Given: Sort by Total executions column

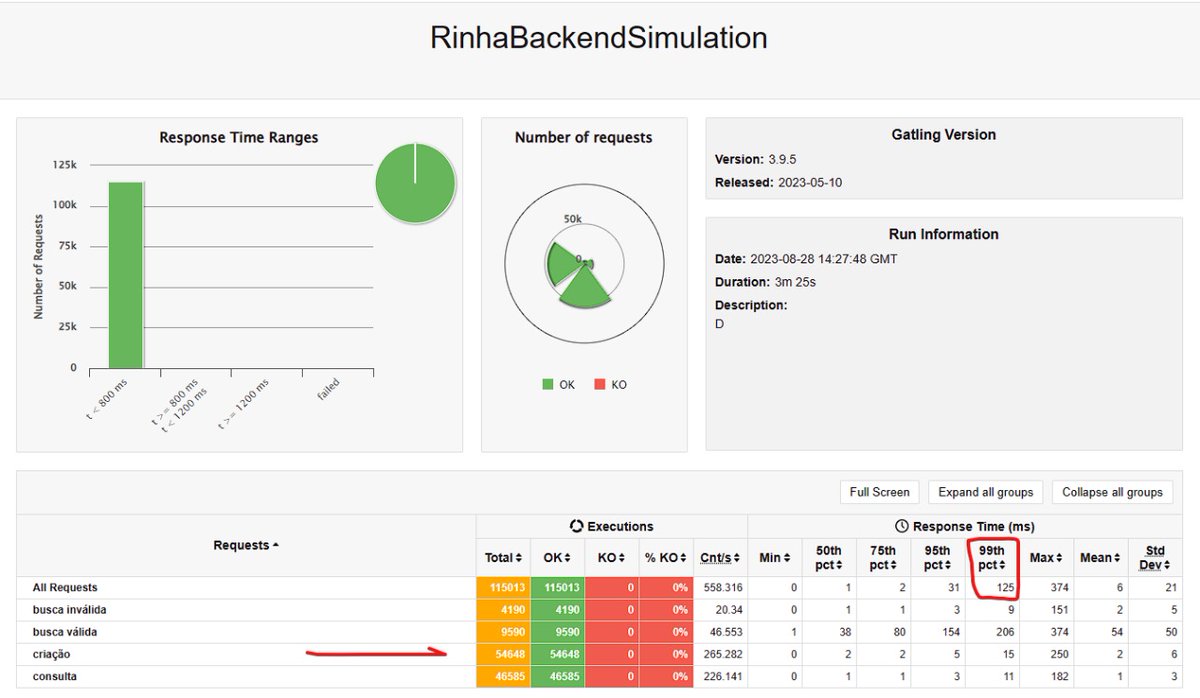Looking at the screenshot, I should 503,557.
